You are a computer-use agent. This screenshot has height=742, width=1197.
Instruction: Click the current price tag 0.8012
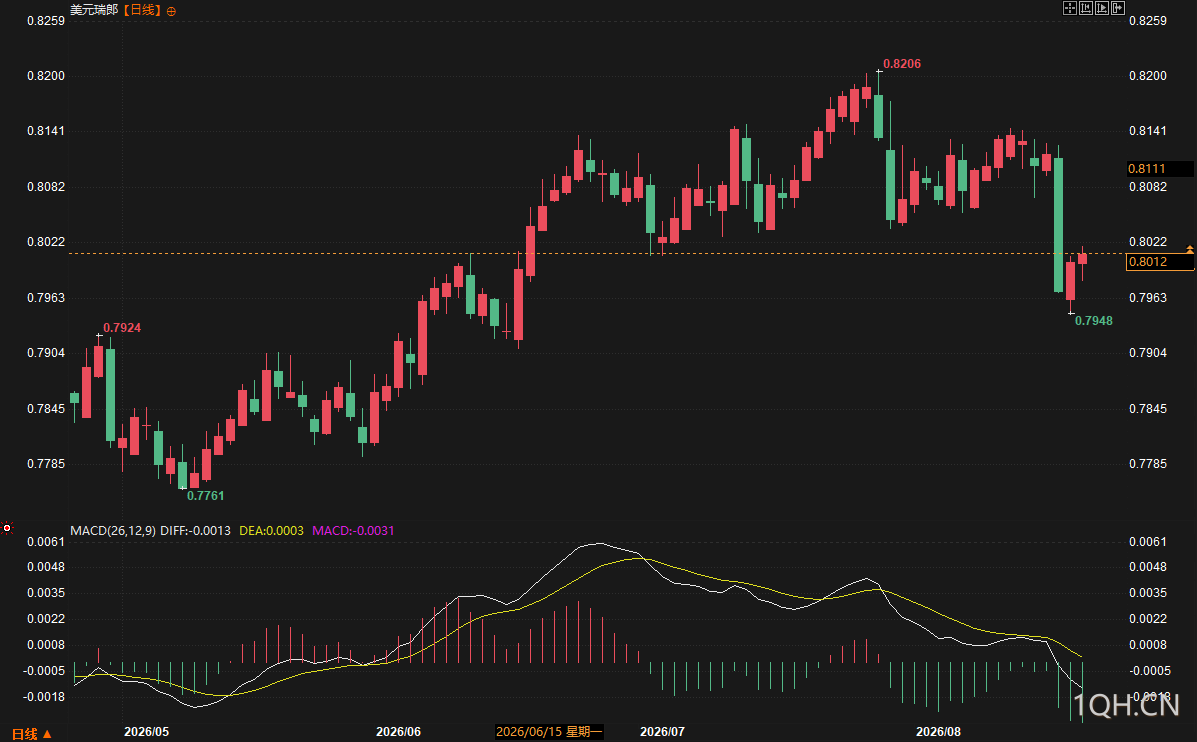pos(1160,262)
